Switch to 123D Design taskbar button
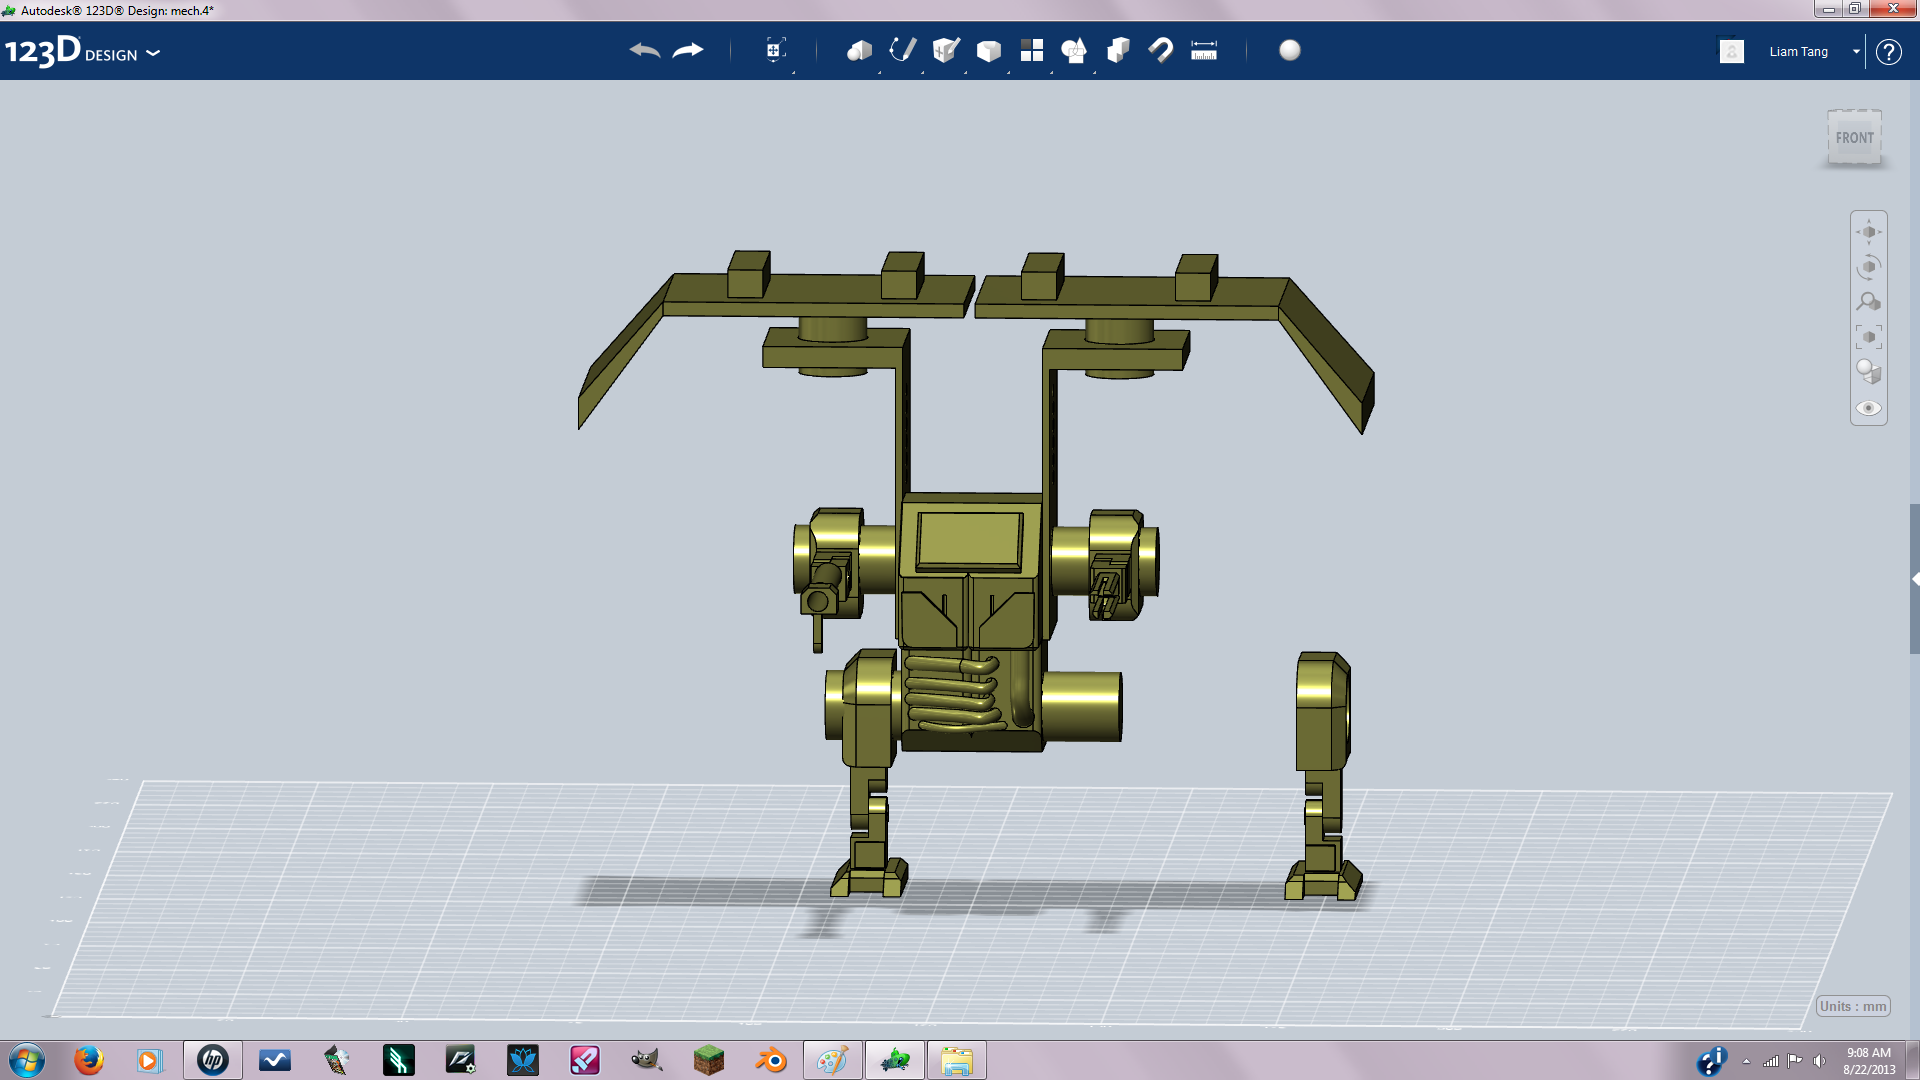 pyautogui.click(x=895, y=1060)
